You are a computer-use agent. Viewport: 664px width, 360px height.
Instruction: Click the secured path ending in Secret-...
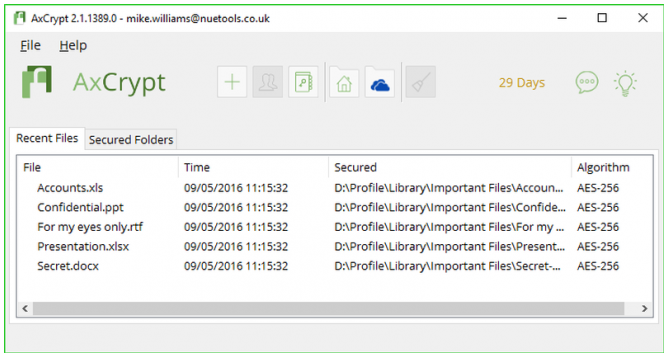point(447,266)
